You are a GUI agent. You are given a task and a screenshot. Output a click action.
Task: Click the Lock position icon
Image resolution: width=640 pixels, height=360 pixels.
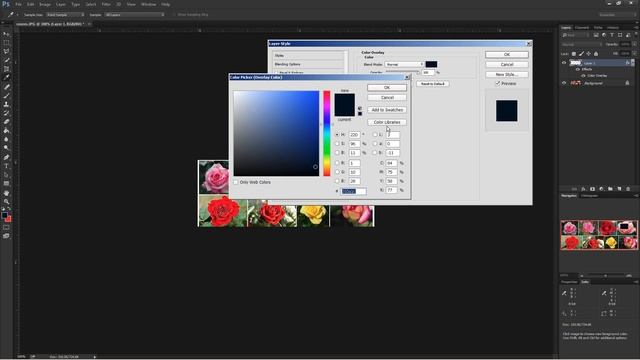click(589, 53)
